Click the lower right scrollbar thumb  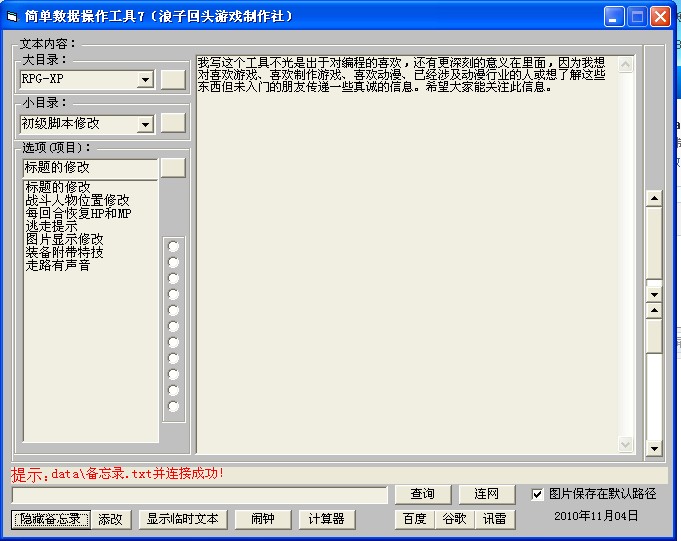(x=654, y=336)
